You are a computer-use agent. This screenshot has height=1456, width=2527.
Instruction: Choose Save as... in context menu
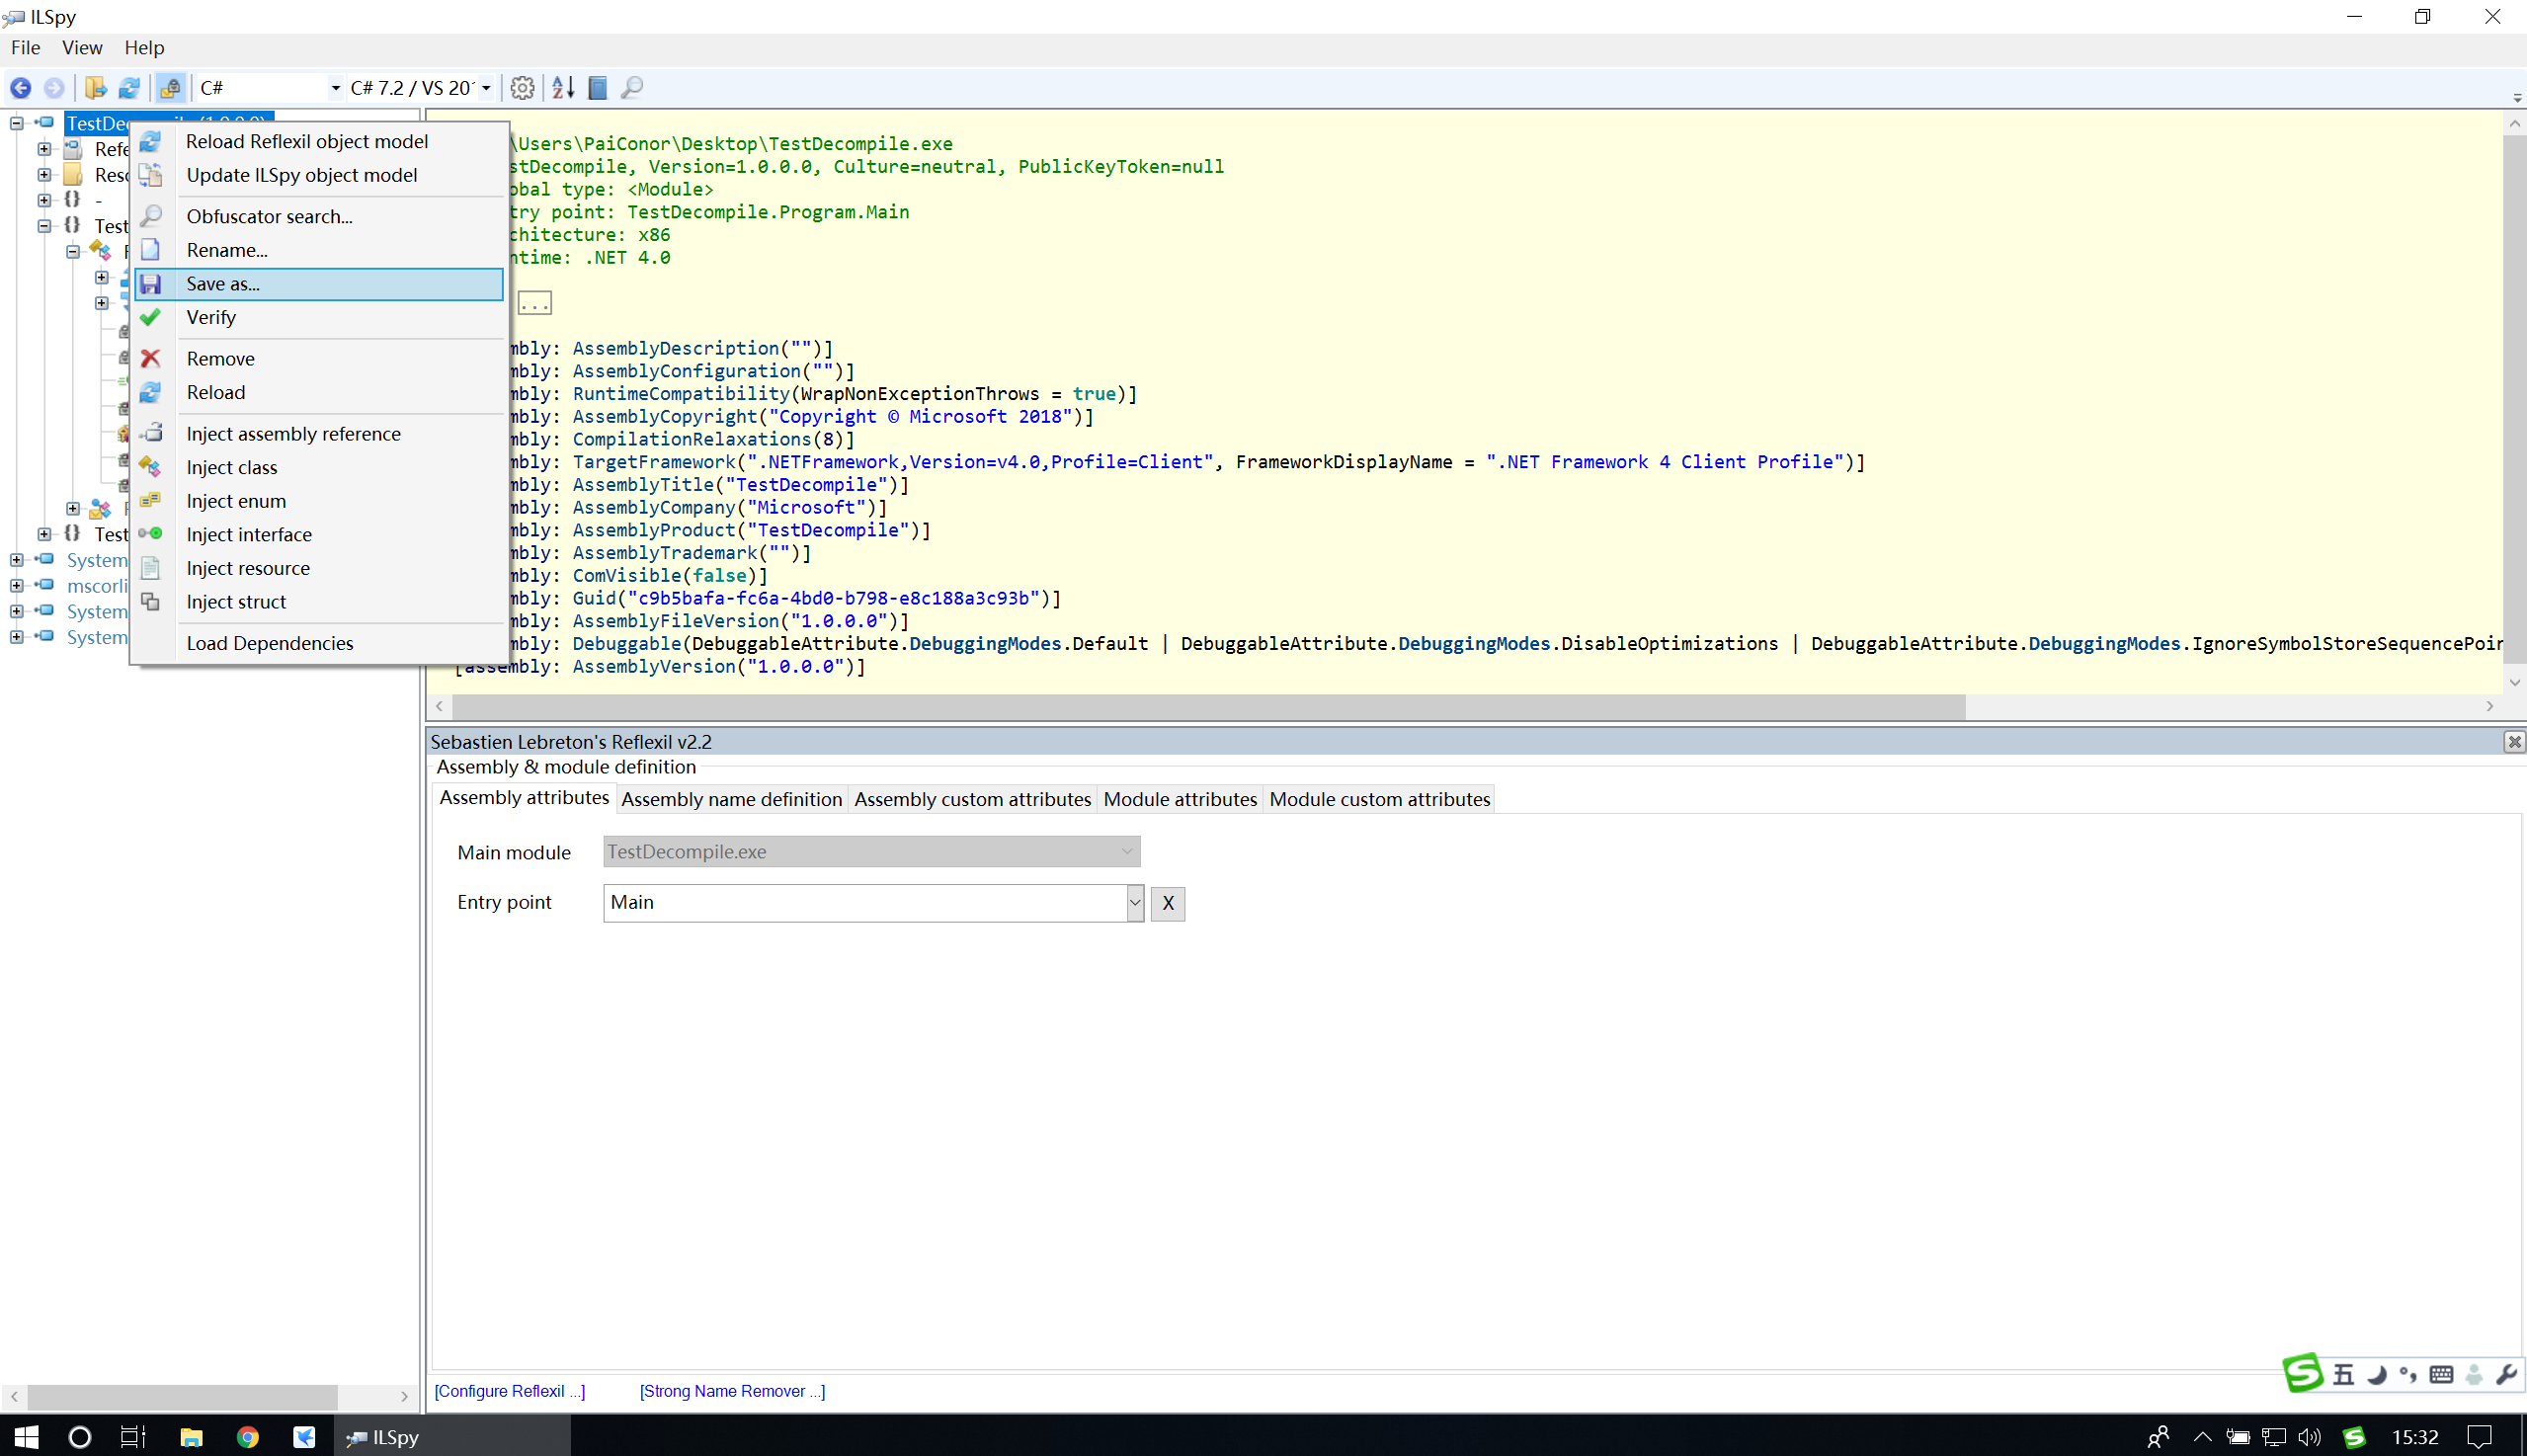(319, 284)
